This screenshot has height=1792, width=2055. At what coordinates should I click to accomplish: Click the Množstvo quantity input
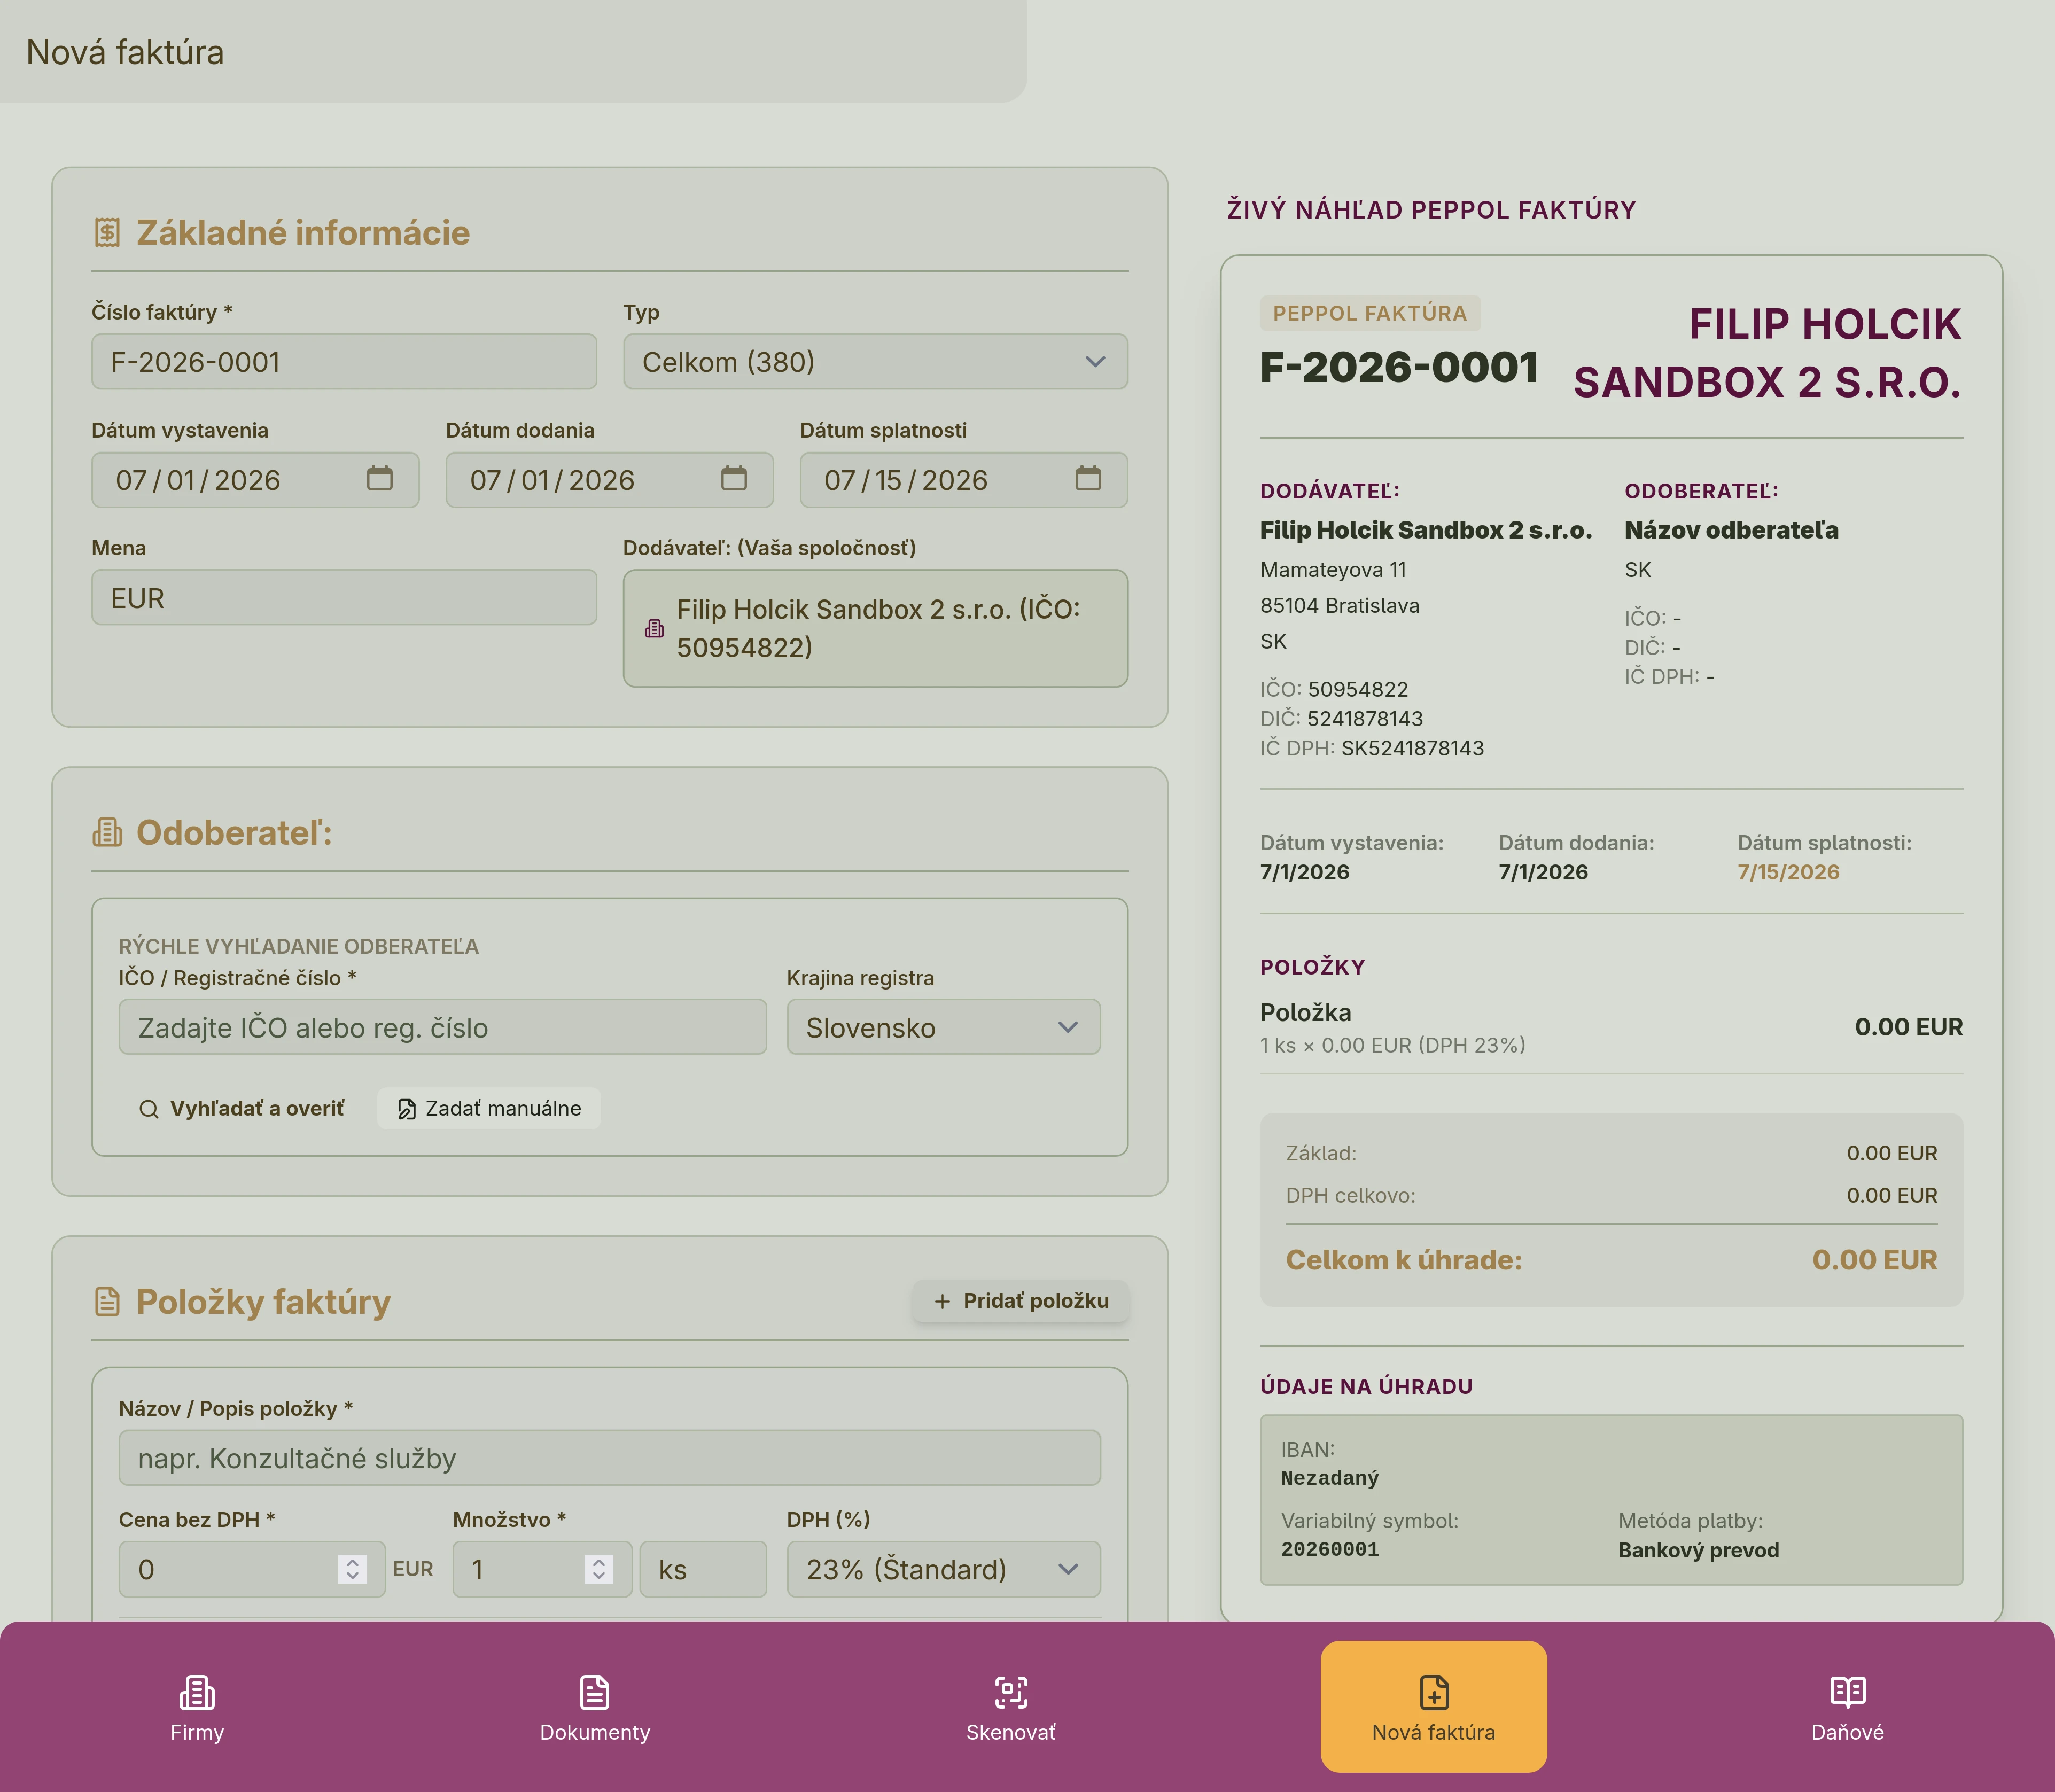542,1569
